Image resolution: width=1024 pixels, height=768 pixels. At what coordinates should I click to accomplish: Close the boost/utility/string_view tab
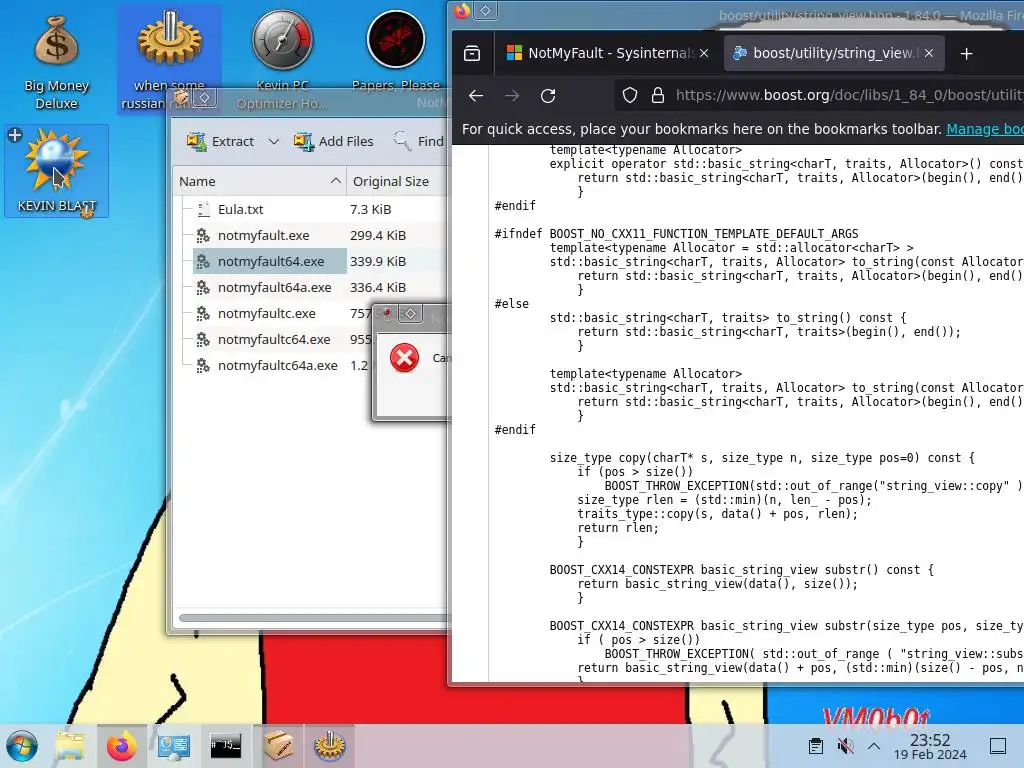coord(929,54)
